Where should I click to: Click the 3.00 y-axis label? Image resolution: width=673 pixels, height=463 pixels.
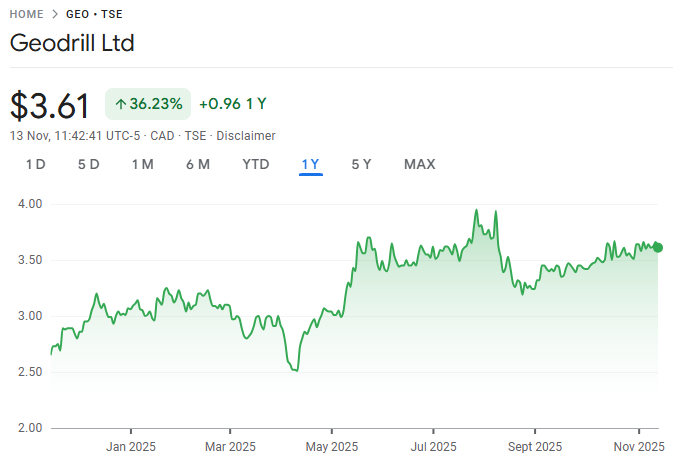30,316
